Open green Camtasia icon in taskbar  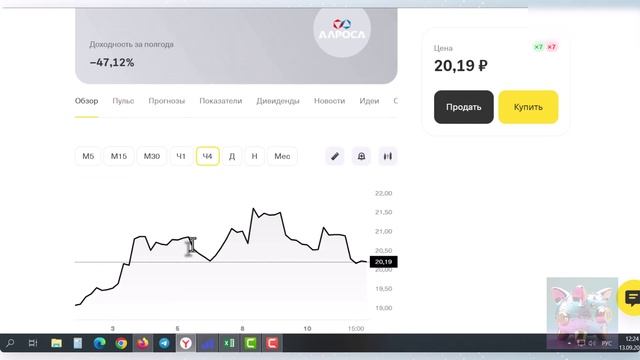pos(251,343)
